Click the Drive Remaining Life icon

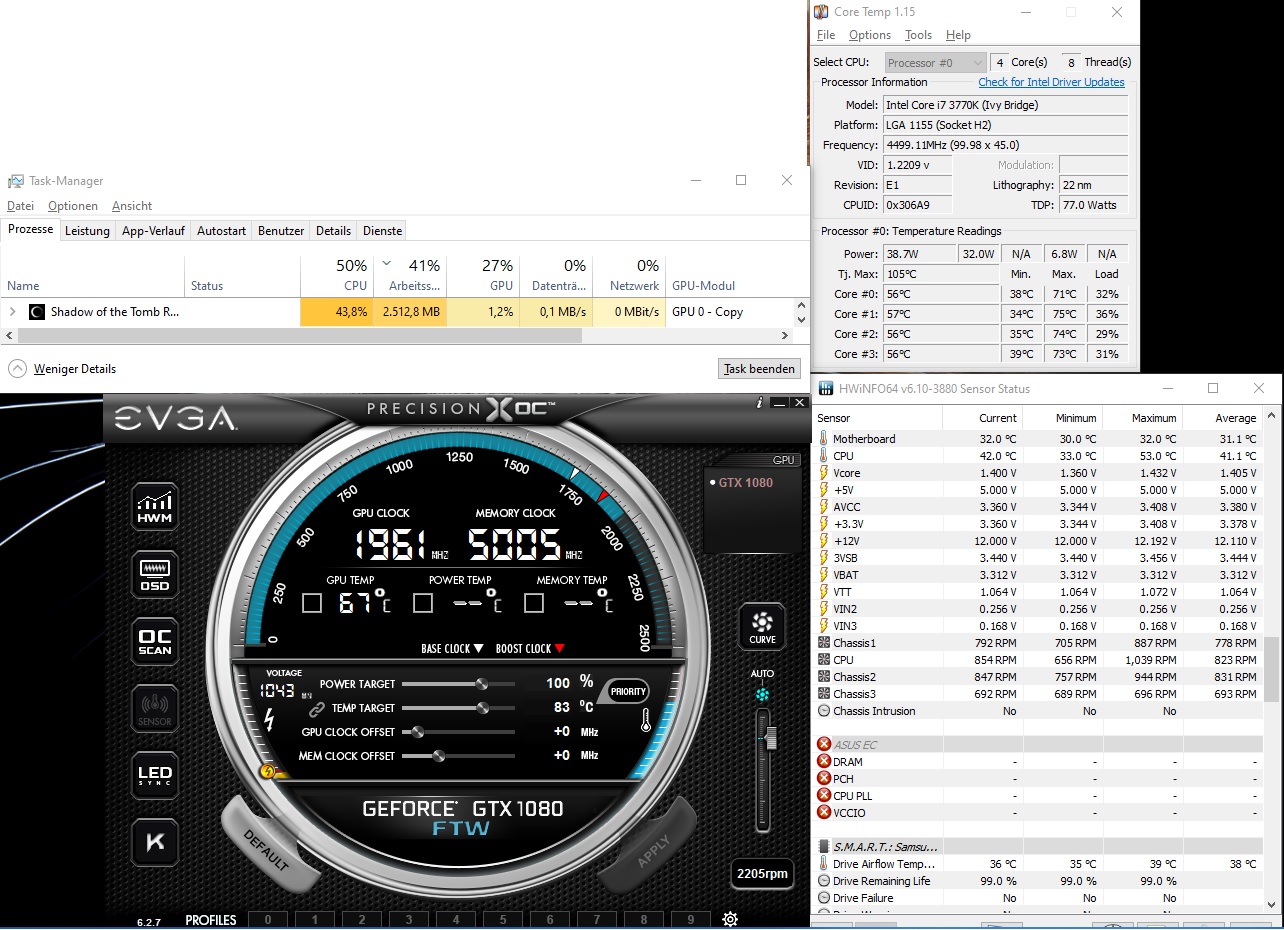coord(824,881)
